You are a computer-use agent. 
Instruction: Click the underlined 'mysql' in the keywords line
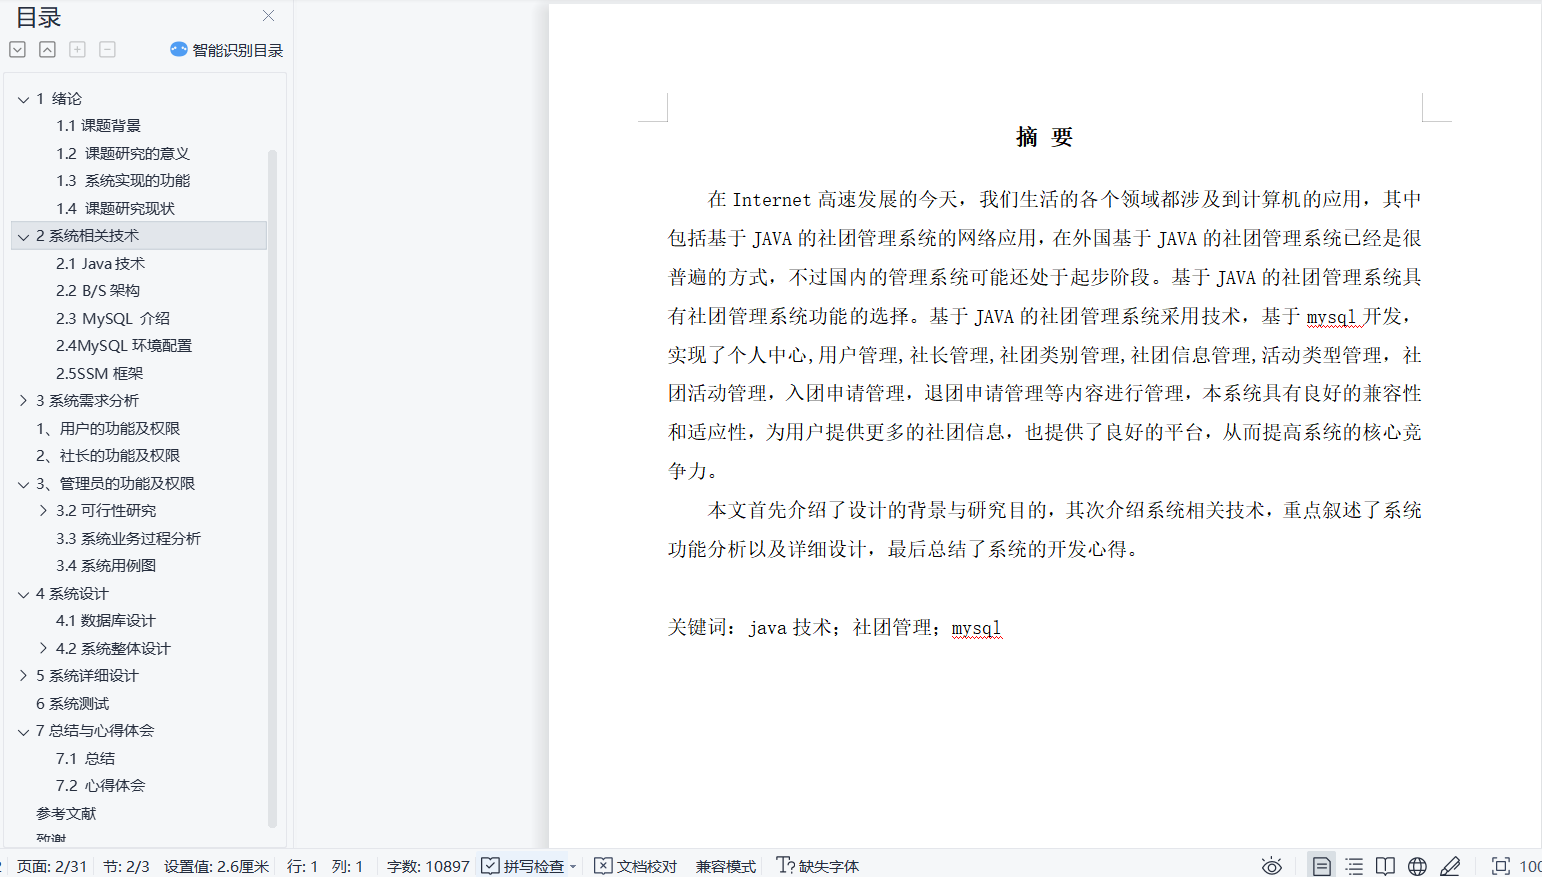click(x=976, y=628)
